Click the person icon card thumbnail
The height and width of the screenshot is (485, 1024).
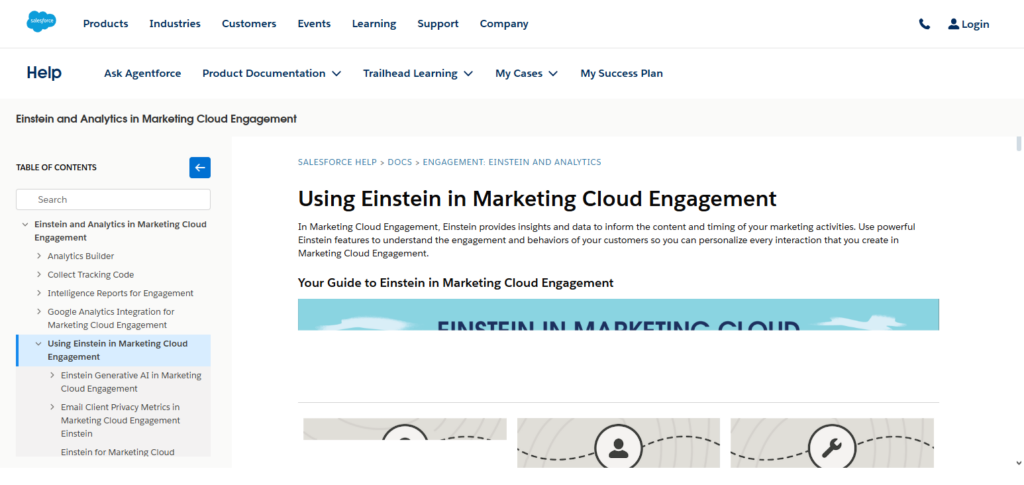618,443
